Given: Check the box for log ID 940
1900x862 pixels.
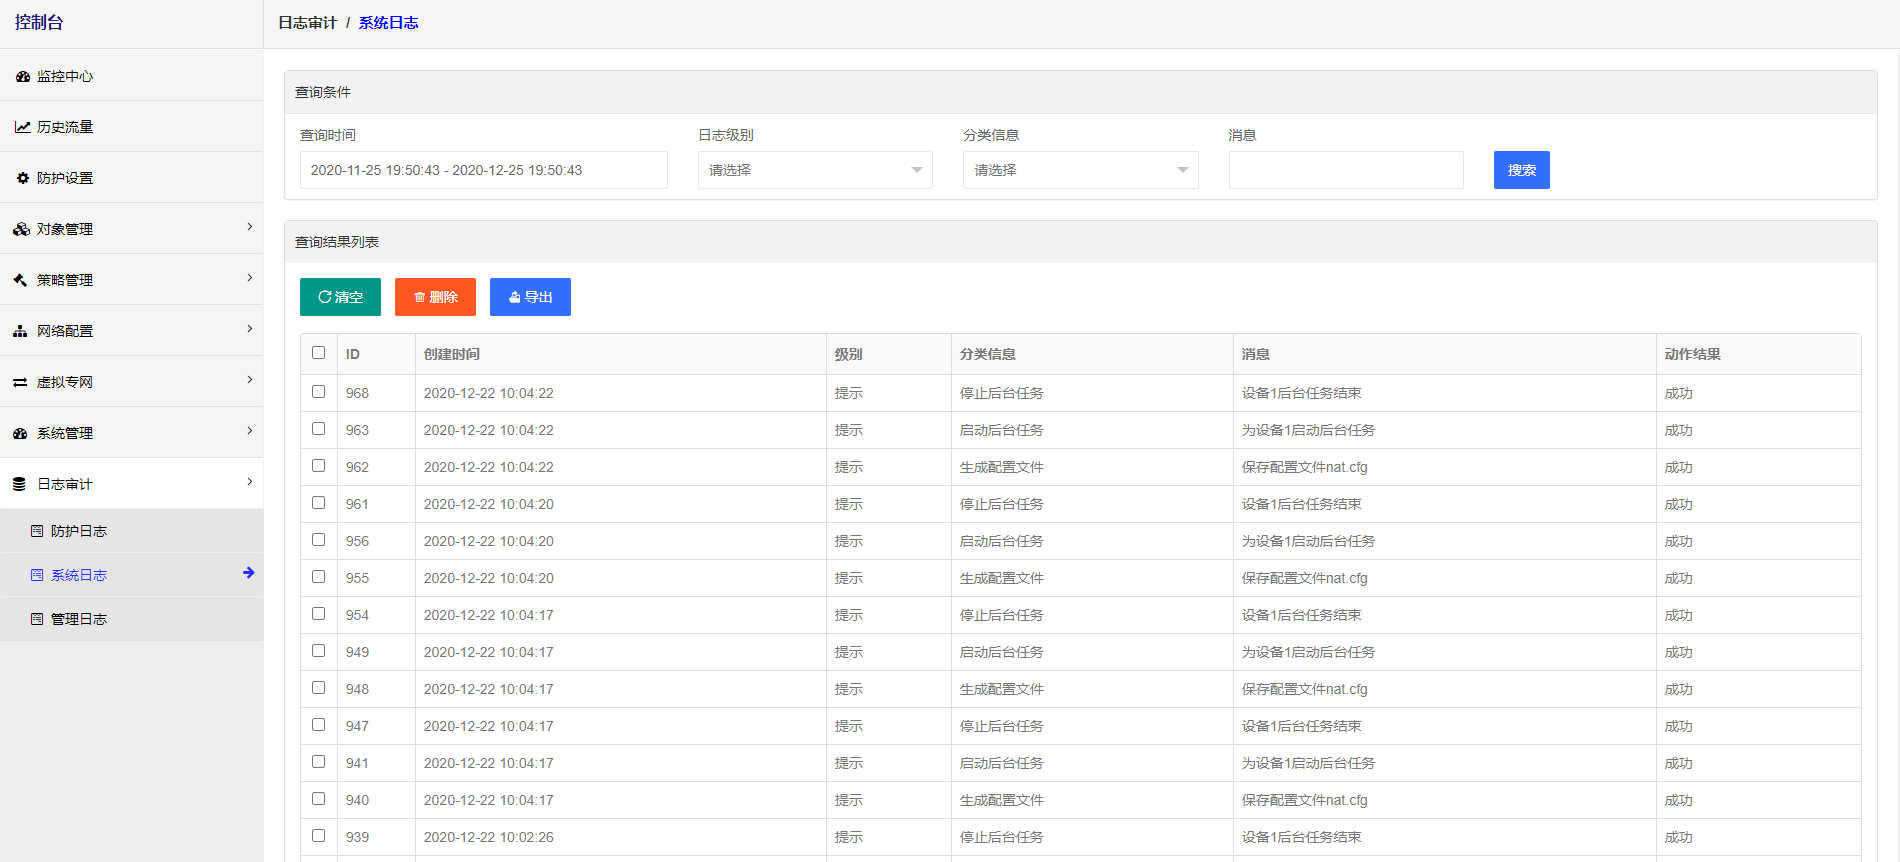Looking at the screenshot, I should 319,799.
